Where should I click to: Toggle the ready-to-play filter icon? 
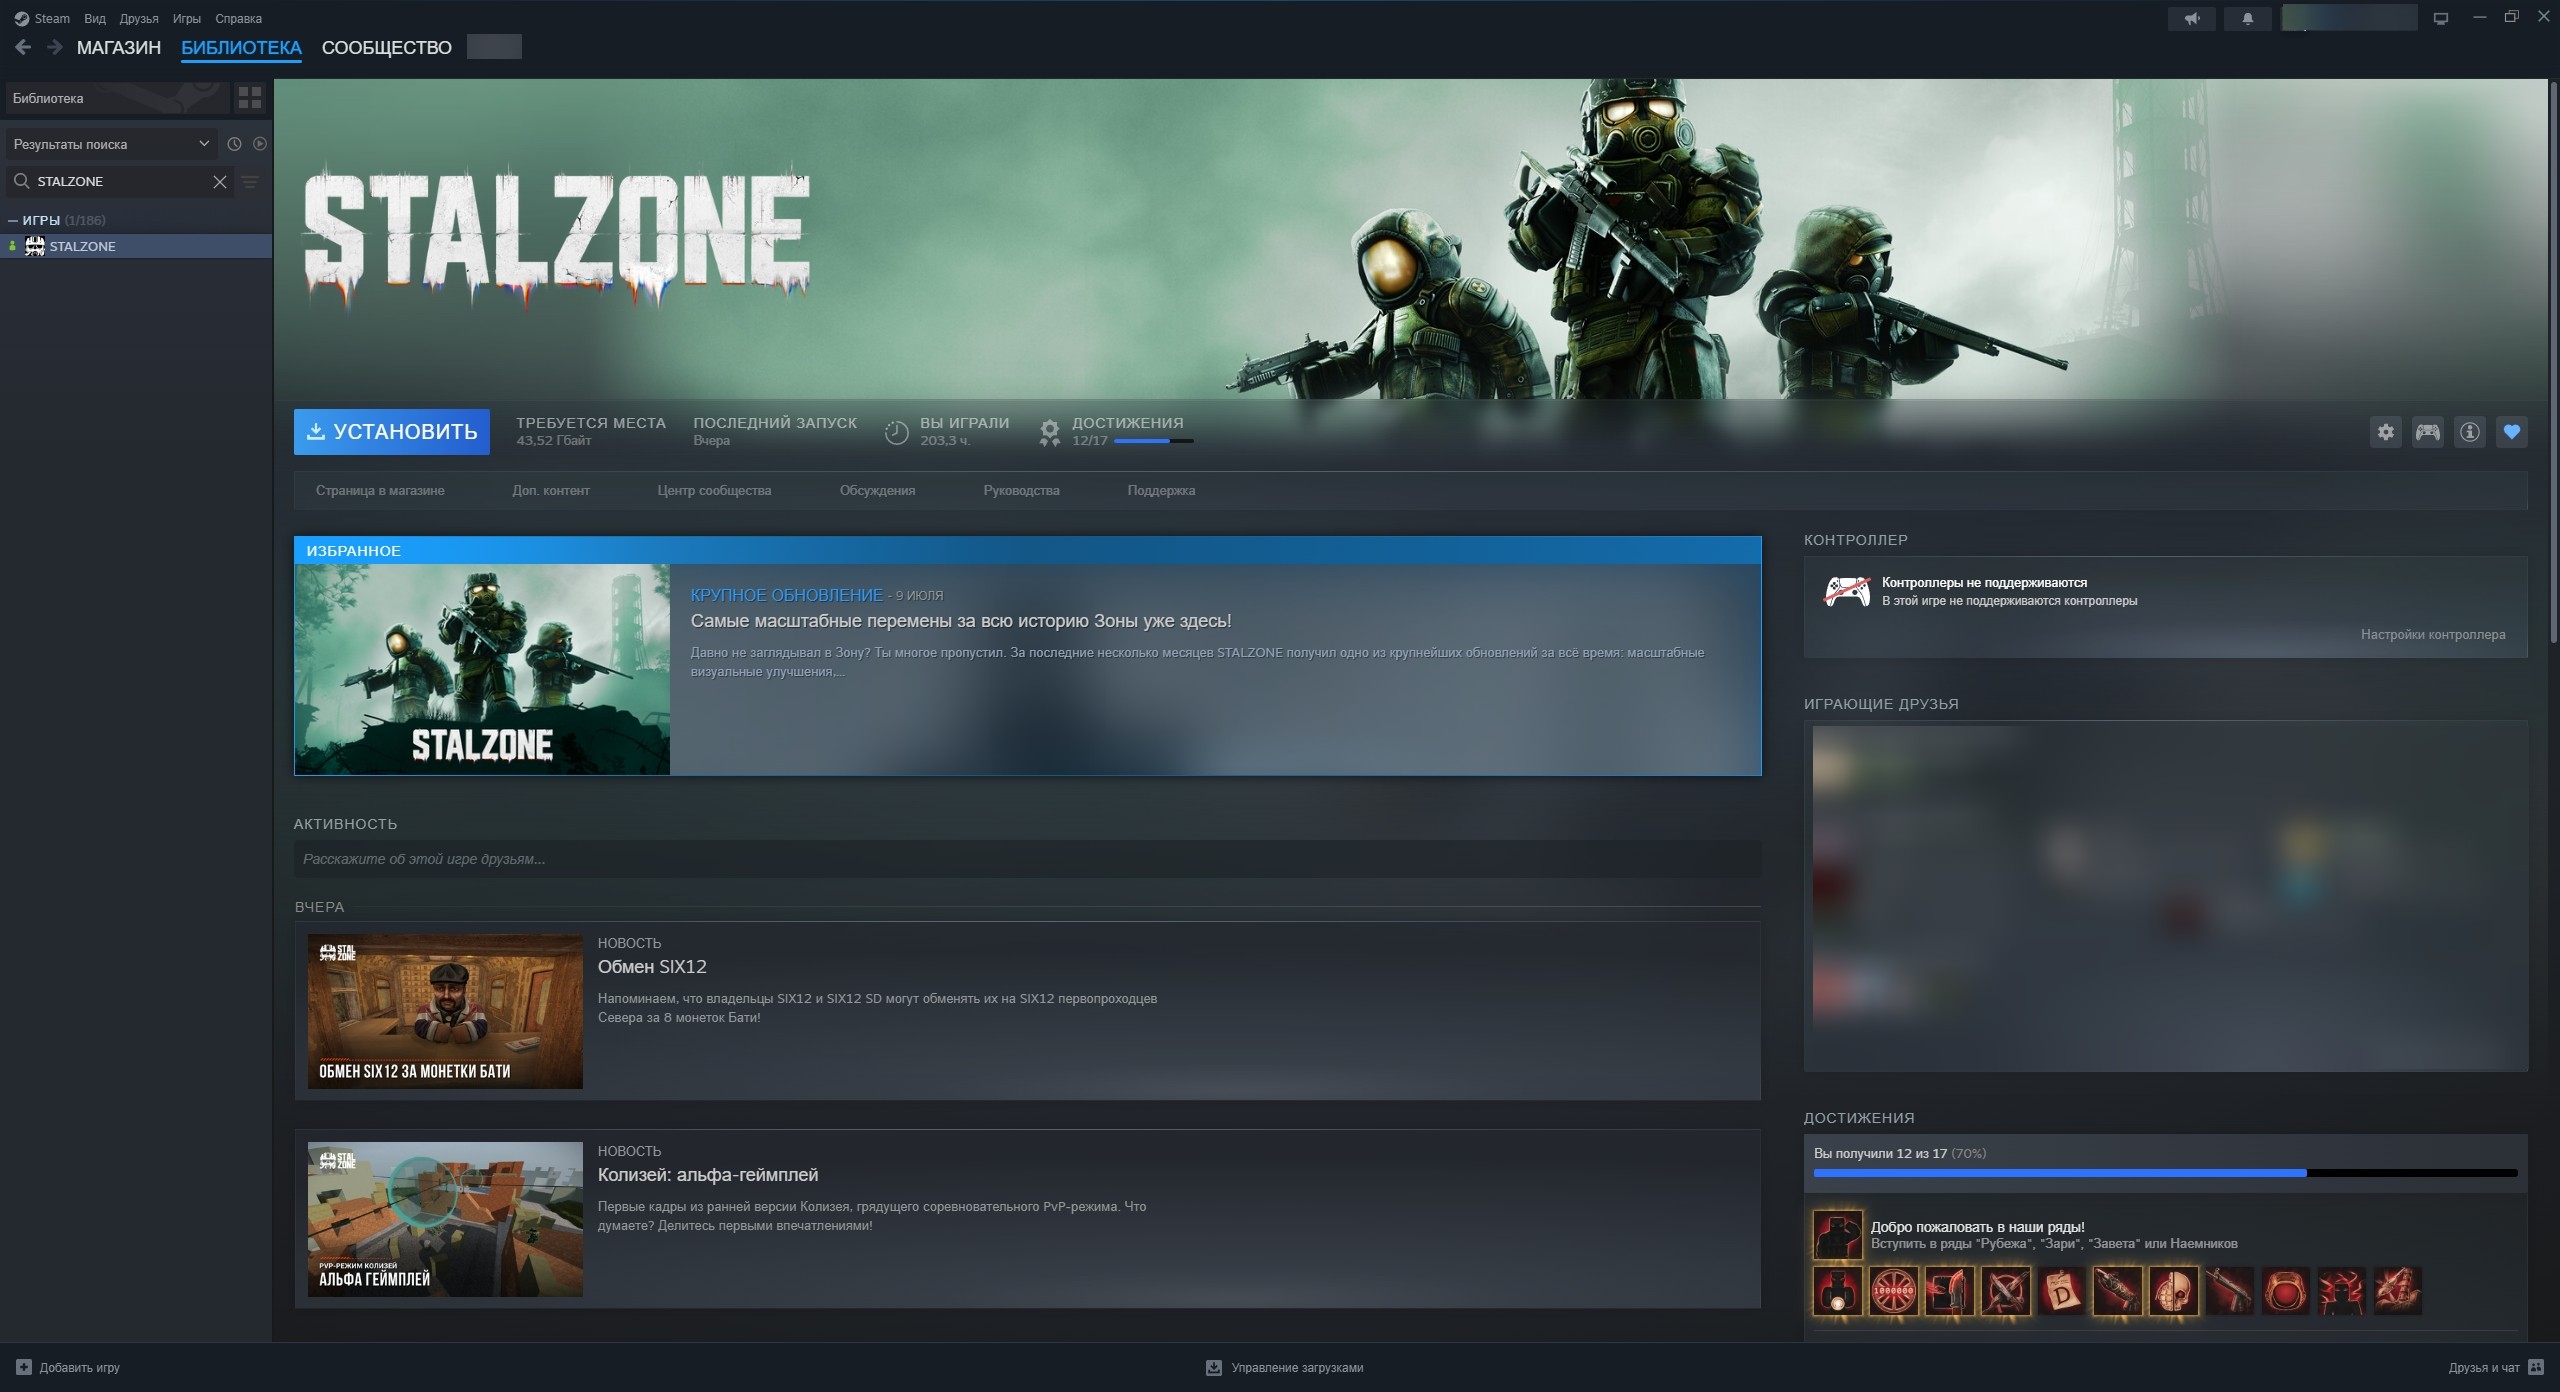260,144
